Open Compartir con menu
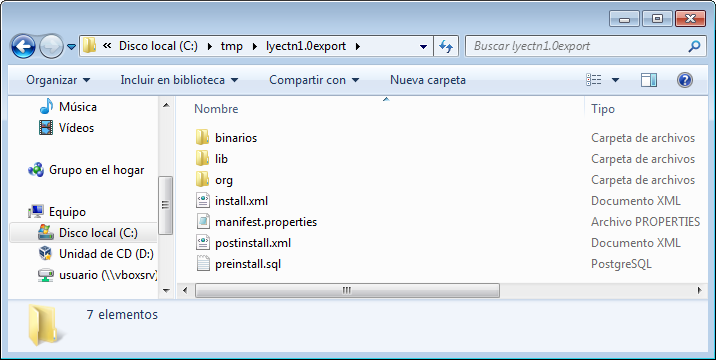This screenshot has width=716, height=361. click(314, 80)
